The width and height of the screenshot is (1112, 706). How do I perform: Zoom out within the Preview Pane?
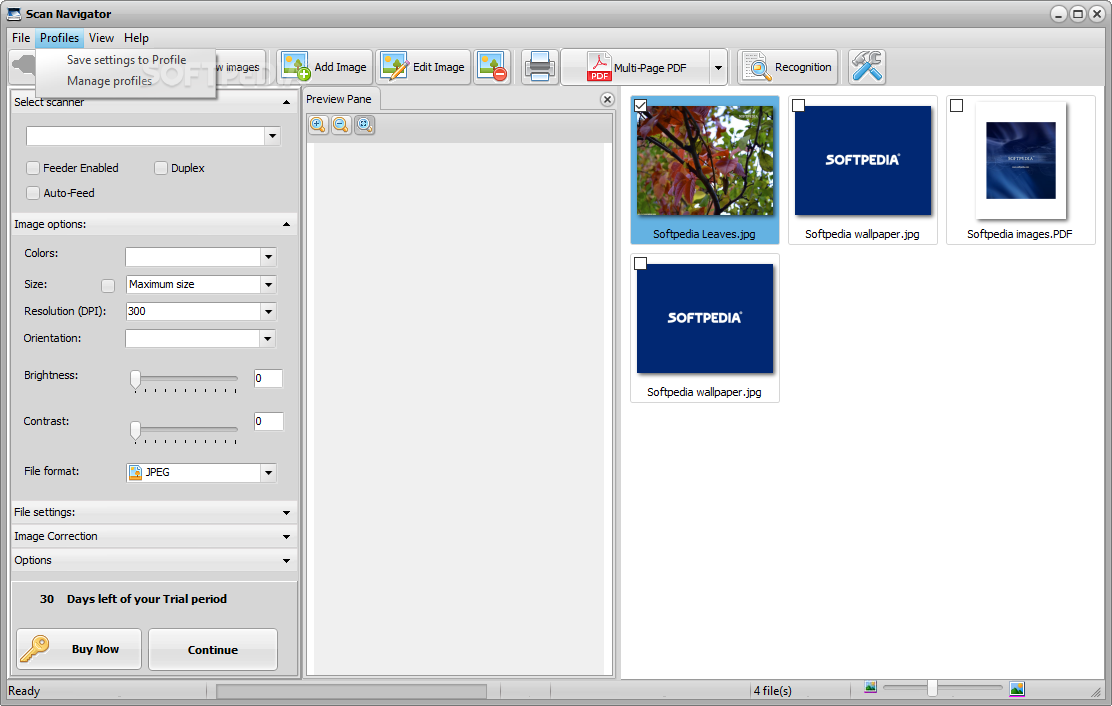tap(341, 125)
